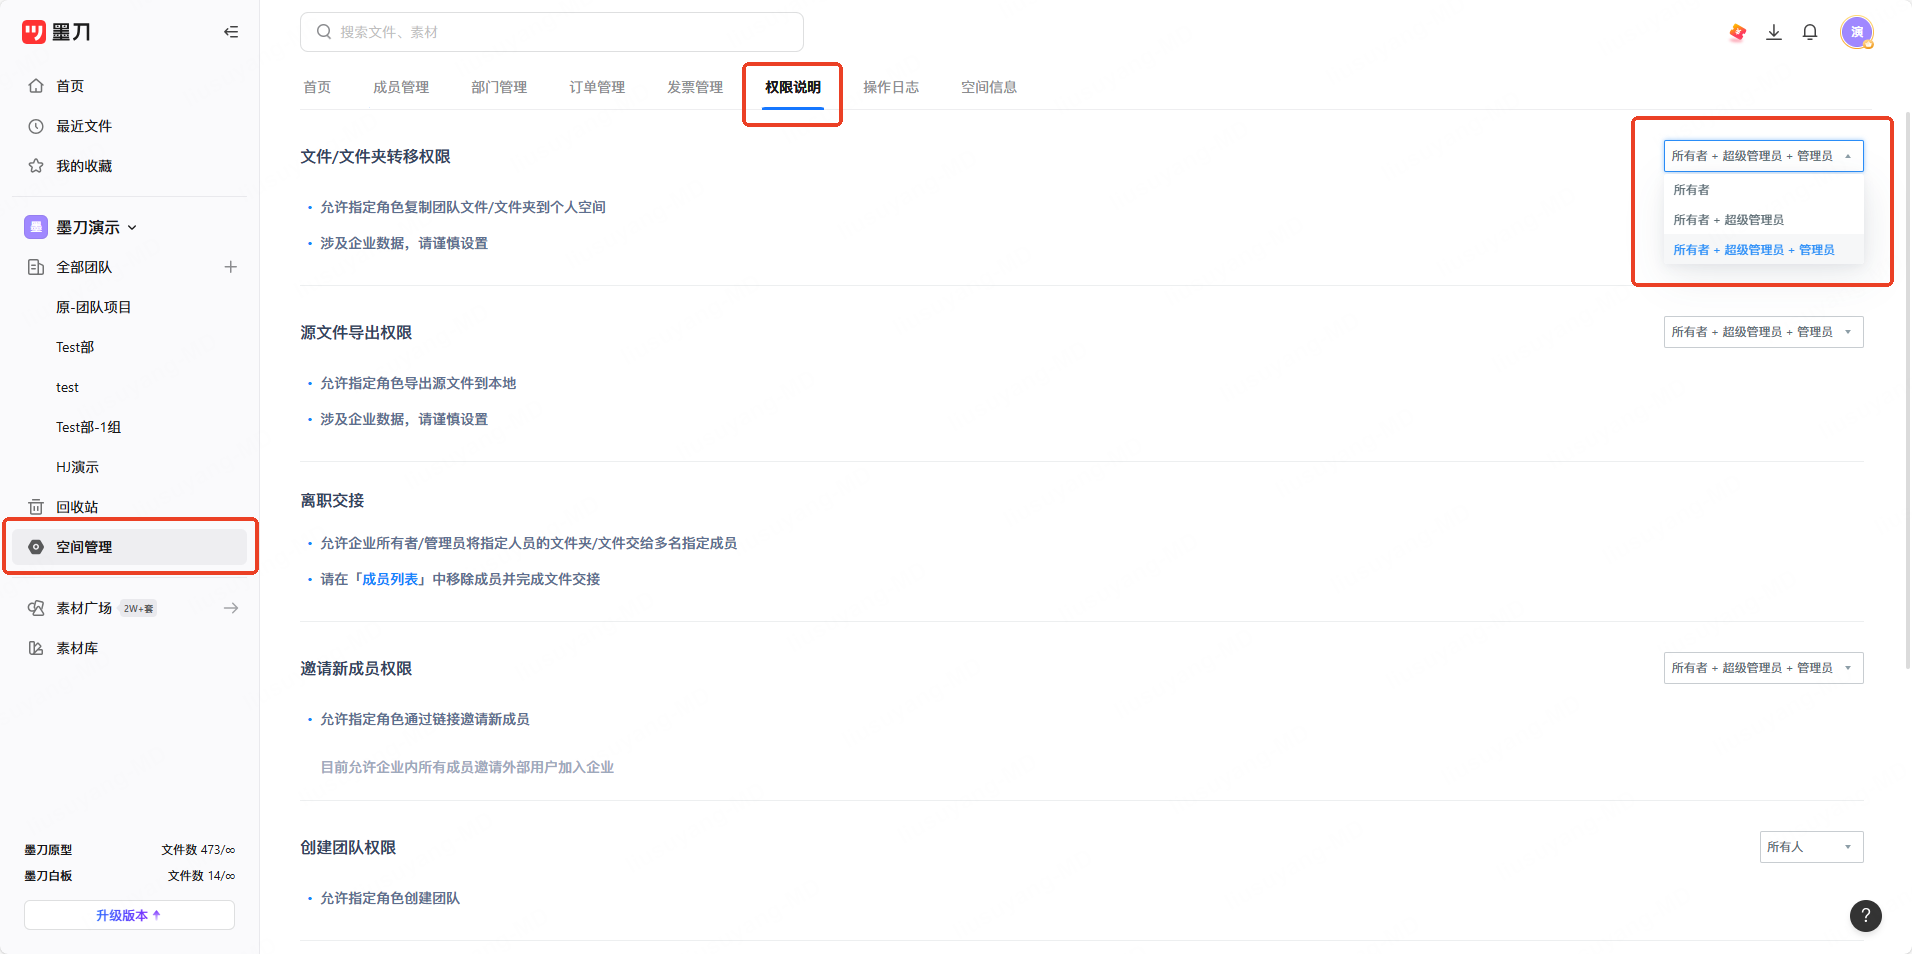This screenshot has width=1912, height=954.
Task: Open notifications bell icon
Action: (1810, 32)
